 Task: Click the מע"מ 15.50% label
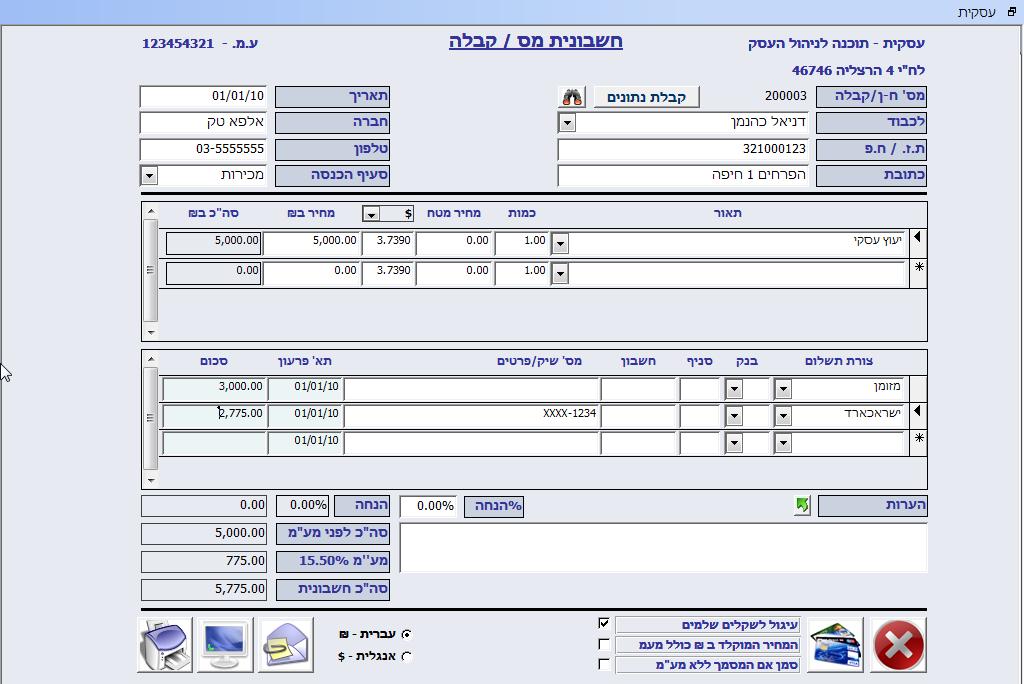(333, 562)
